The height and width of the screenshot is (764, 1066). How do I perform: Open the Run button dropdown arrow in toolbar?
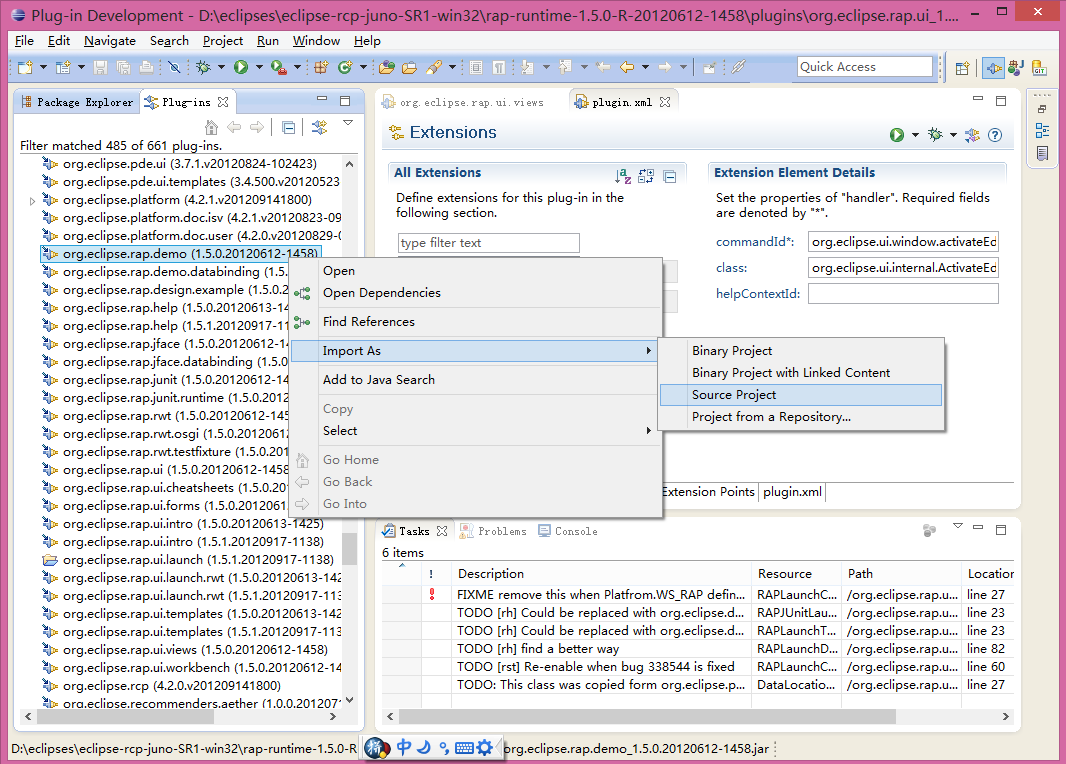click(x=258, y=68)
